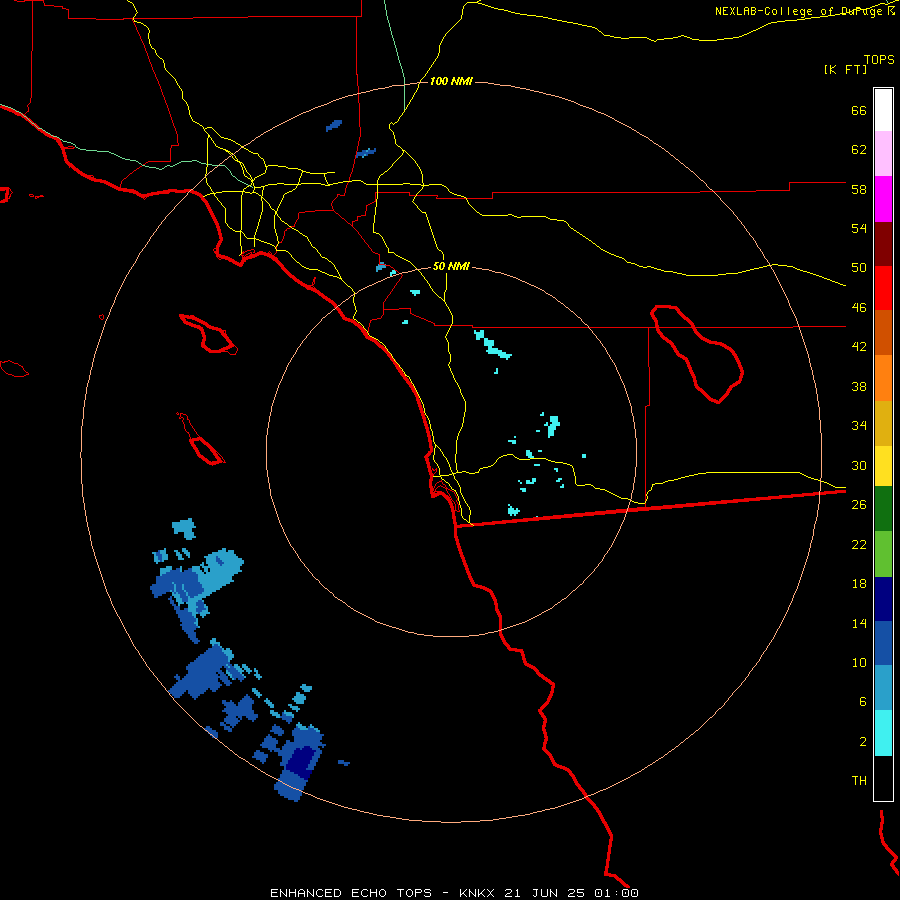900x900 pixels.
Task: Click the "26" legend value
Action: pyautogui.click(x=859, y=505)
